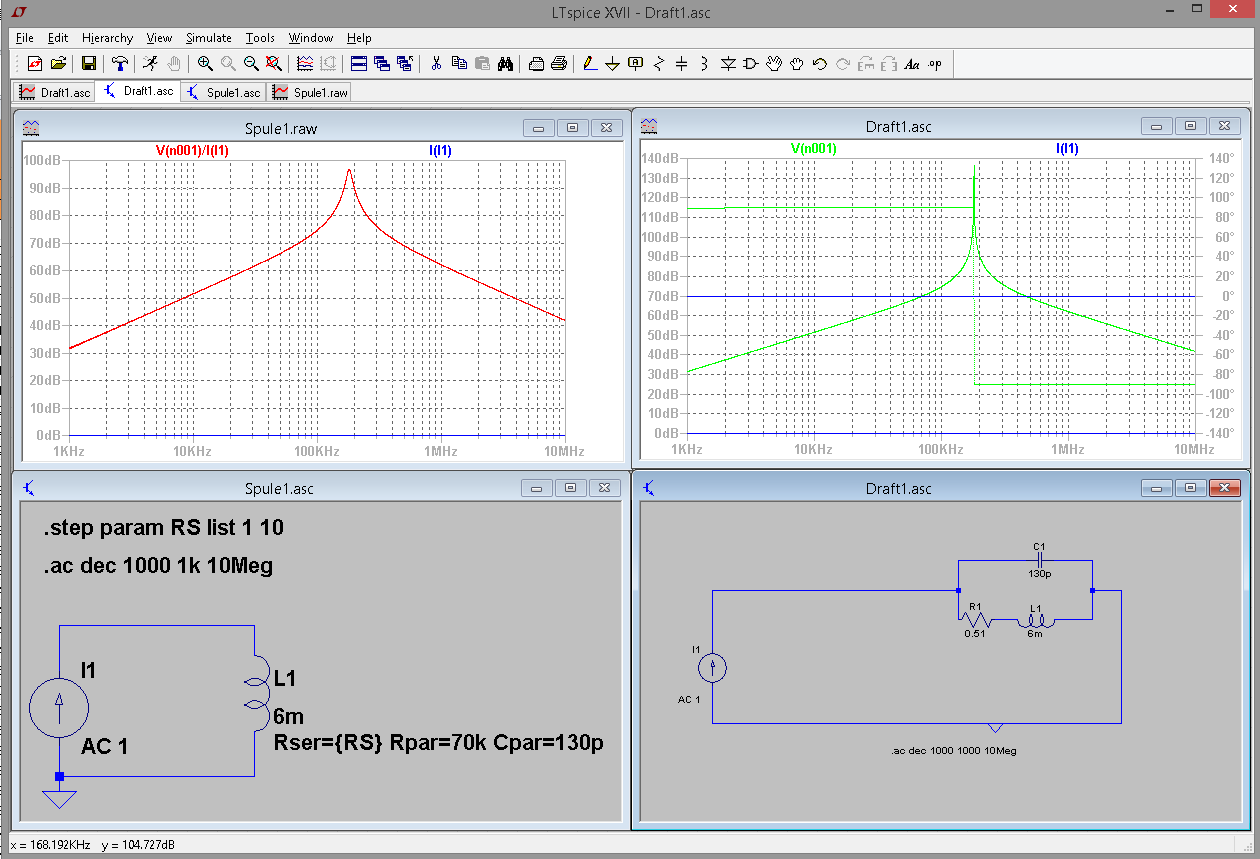Click the Rser={RS} Rpar=70k Cpar=130p text

click(x=438, y=743)
